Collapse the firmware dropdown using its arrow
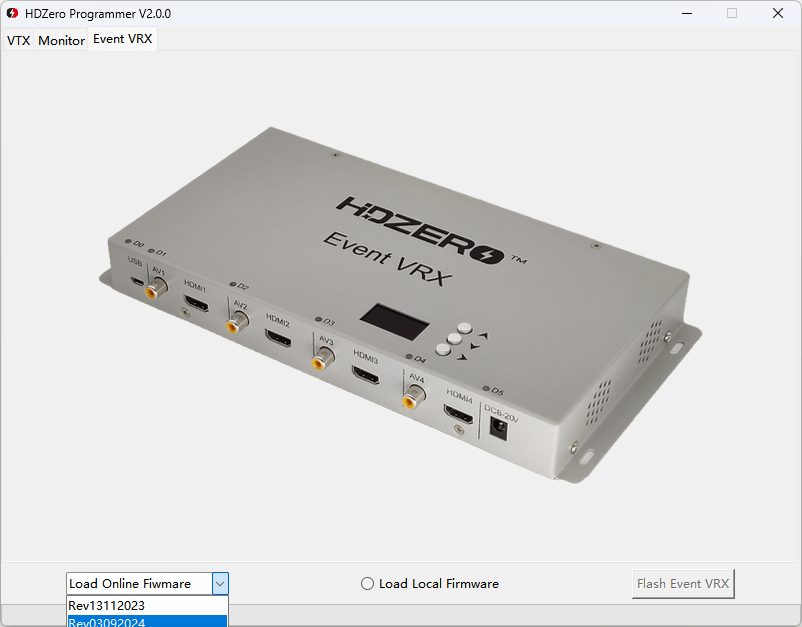 (220, 584)
